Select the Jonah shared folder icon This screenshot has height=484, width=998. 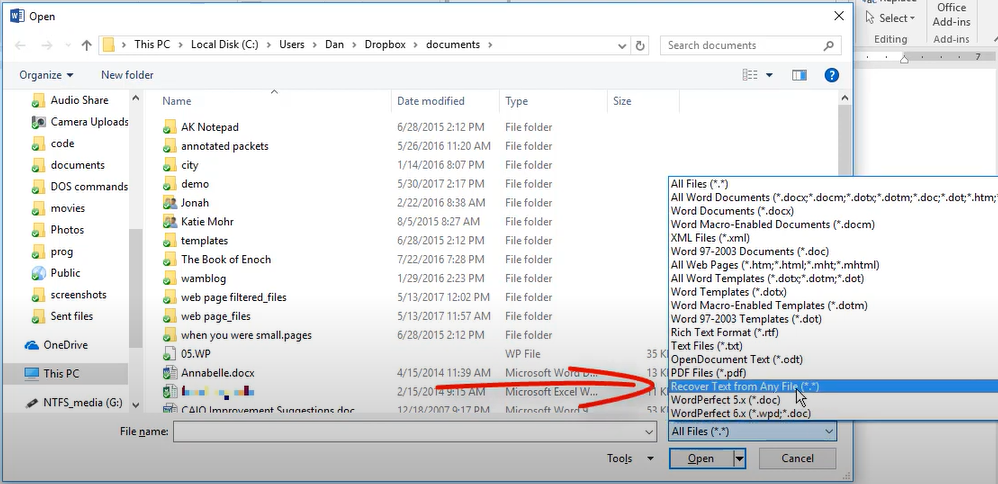click(x=169, y=203)
